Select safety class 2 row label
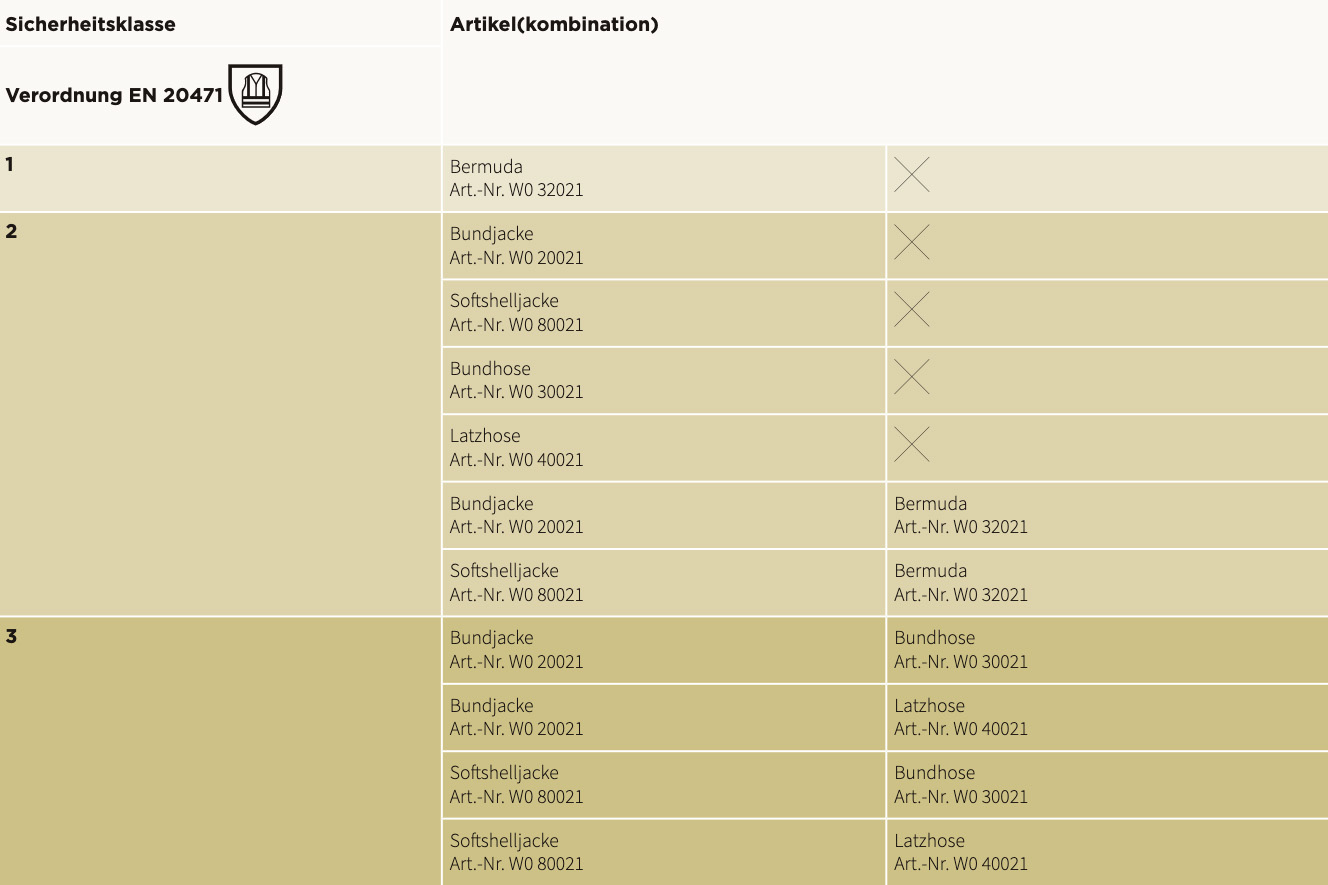 pos(11,232)
